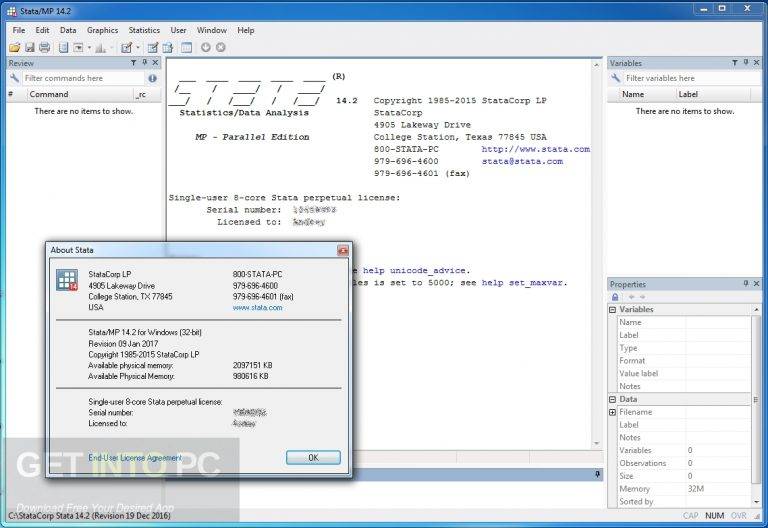768x528 pixels.
Task: Open the Help menu
Action: [246, 30]
